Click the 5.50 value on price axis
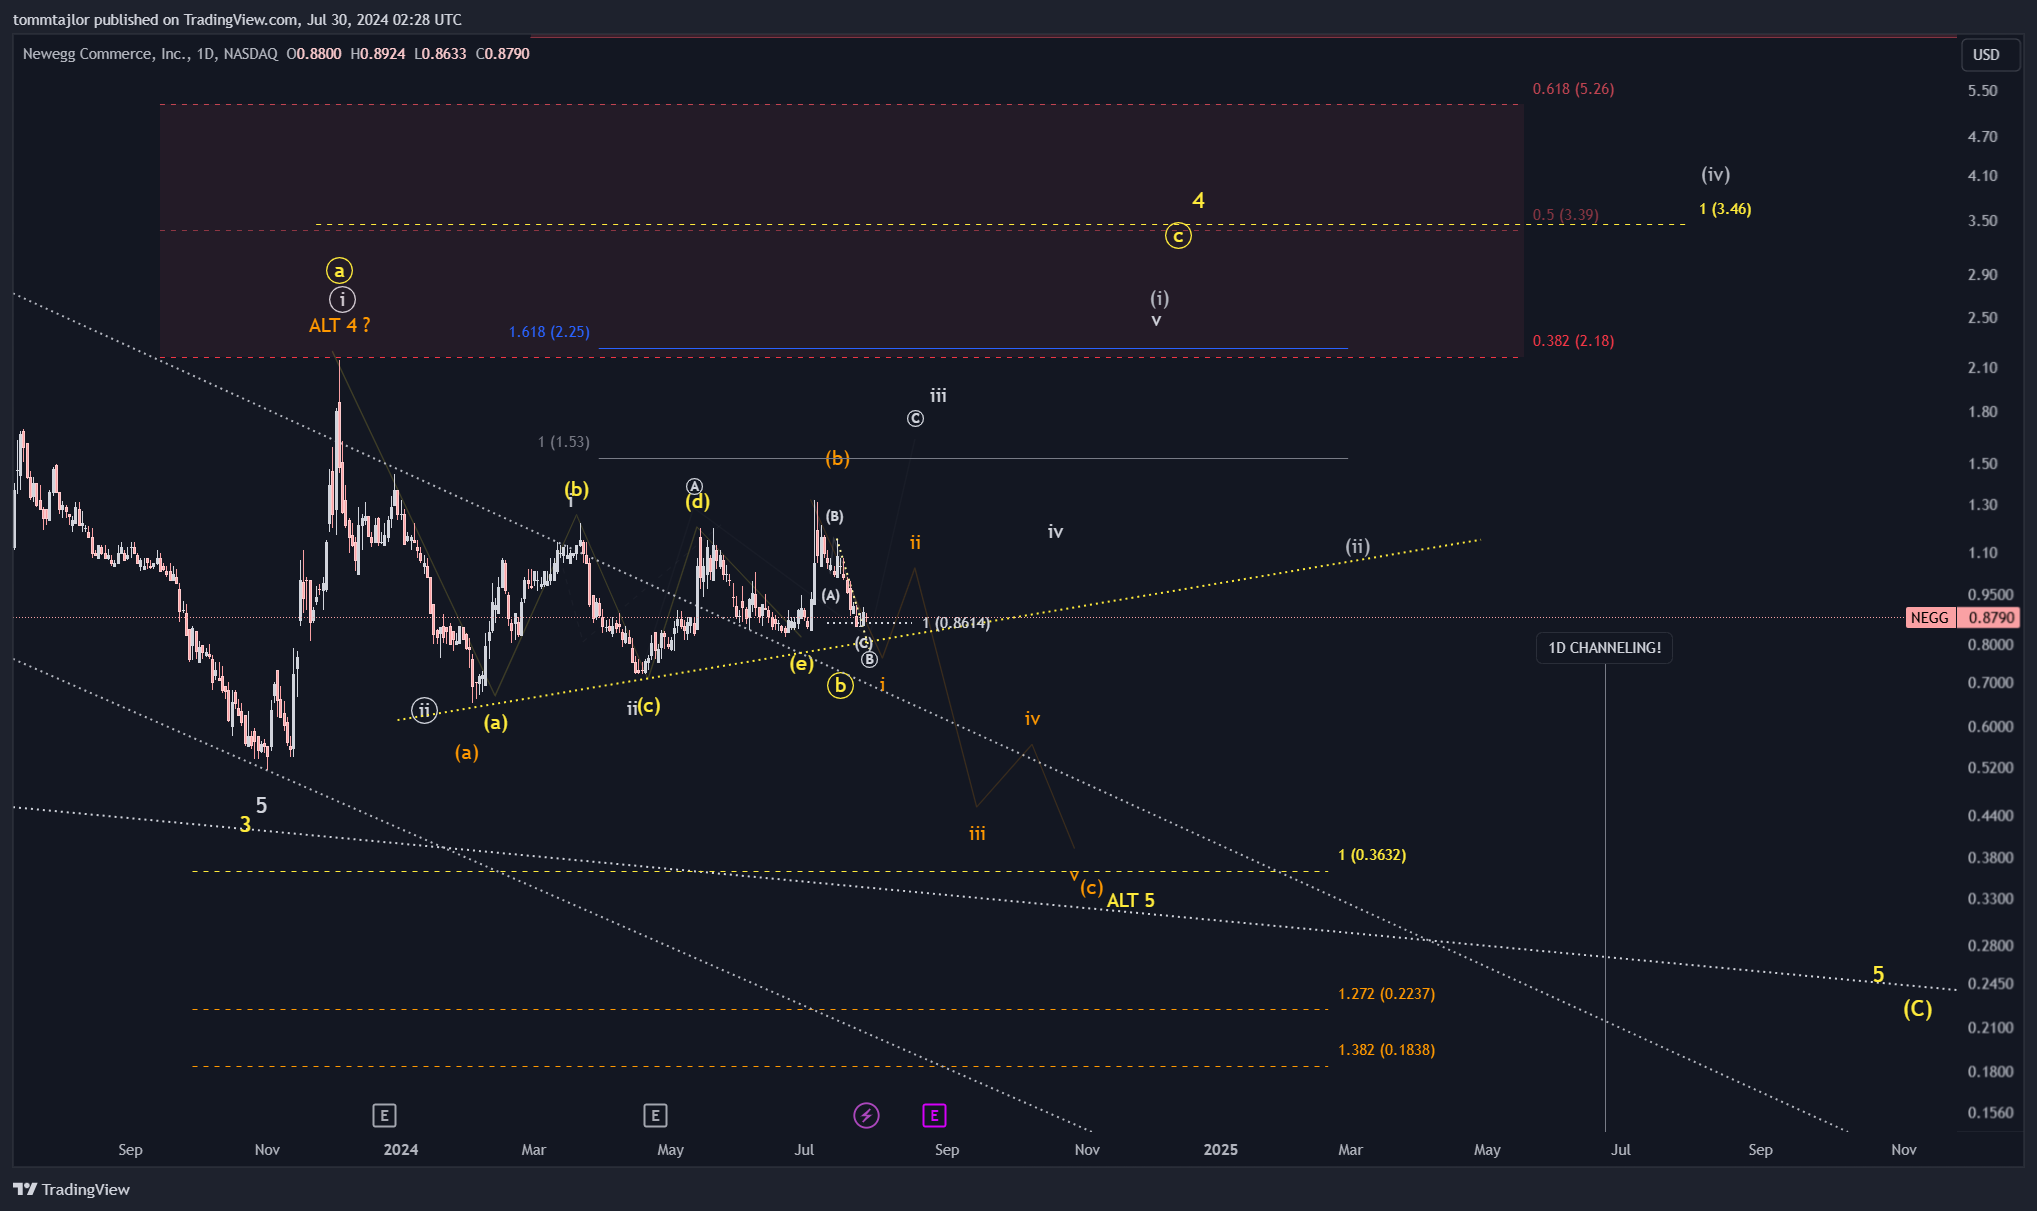Viewport: 2037px width, 1211px height. click(1982, 91)
